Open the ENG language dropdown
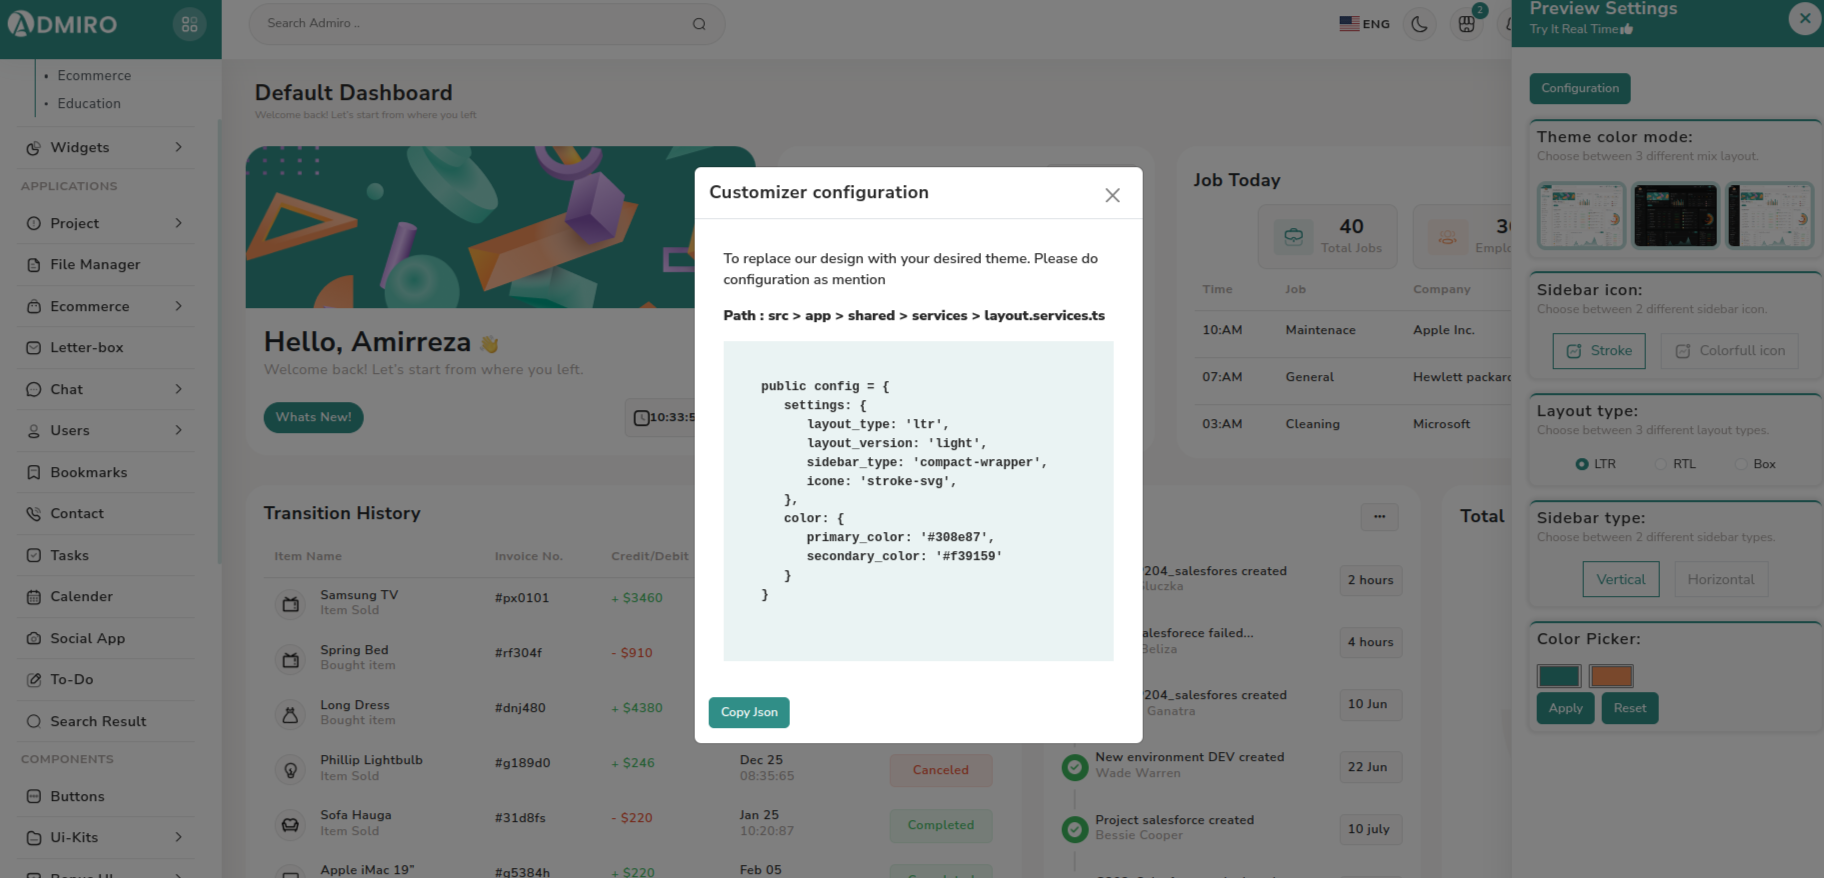 click(x=1364, y=24)
